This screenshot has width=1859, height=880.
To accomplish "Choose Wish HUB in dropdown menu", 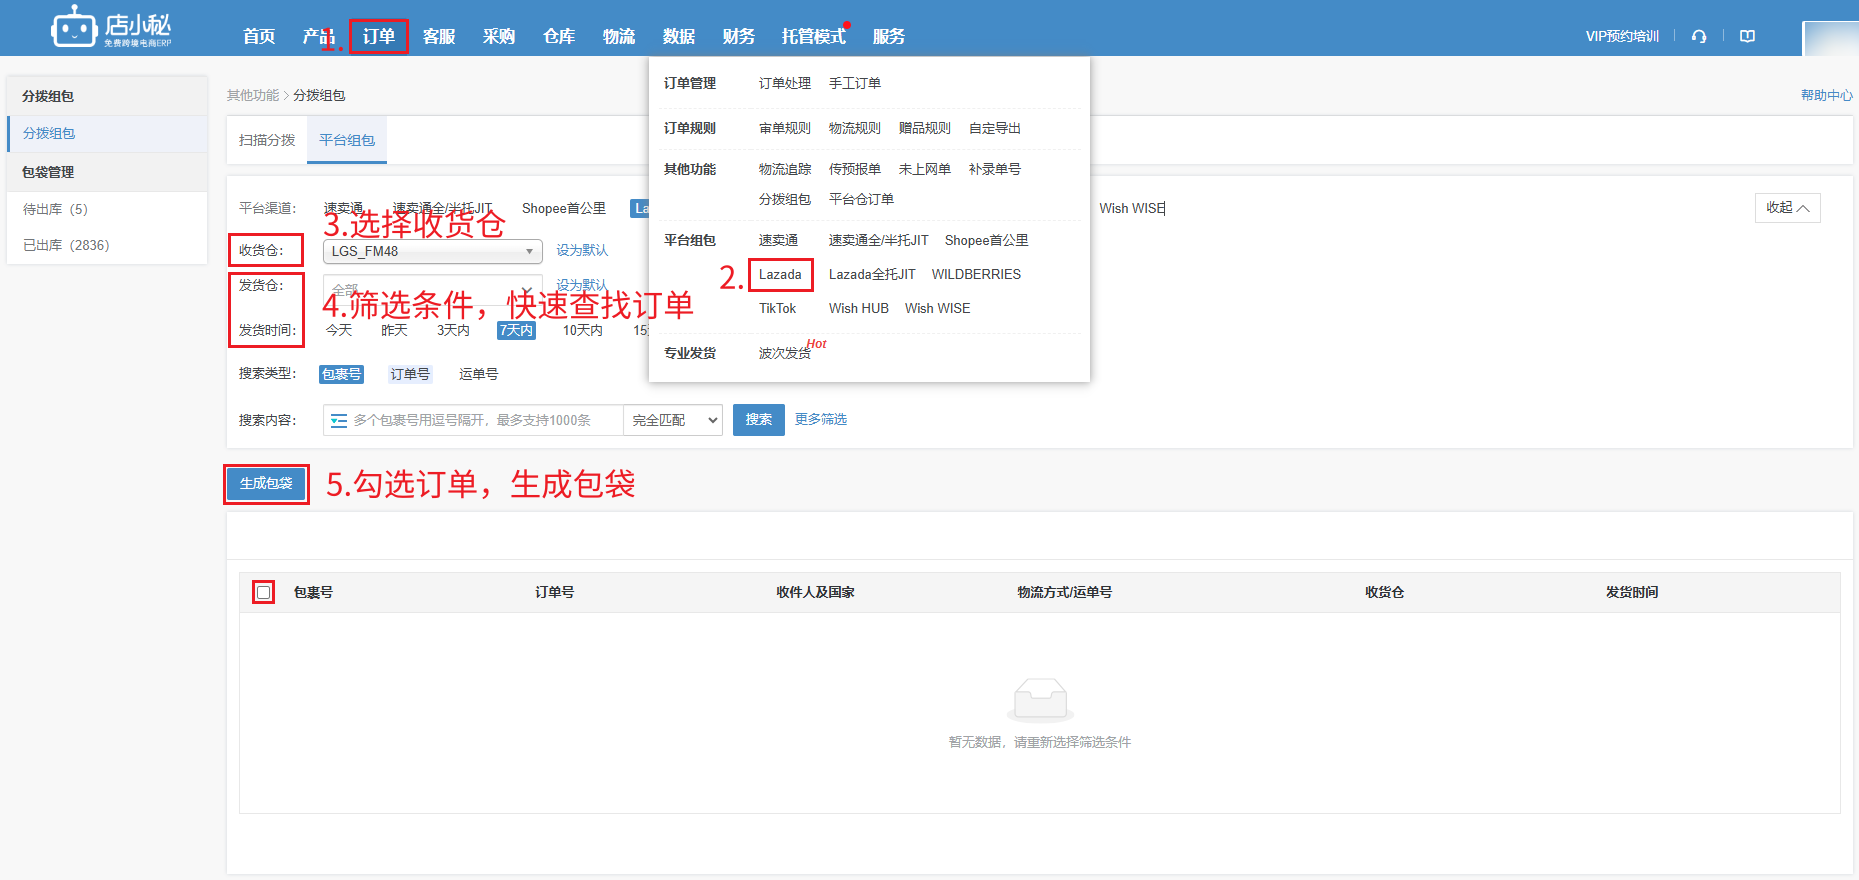I will coord(859,308).
